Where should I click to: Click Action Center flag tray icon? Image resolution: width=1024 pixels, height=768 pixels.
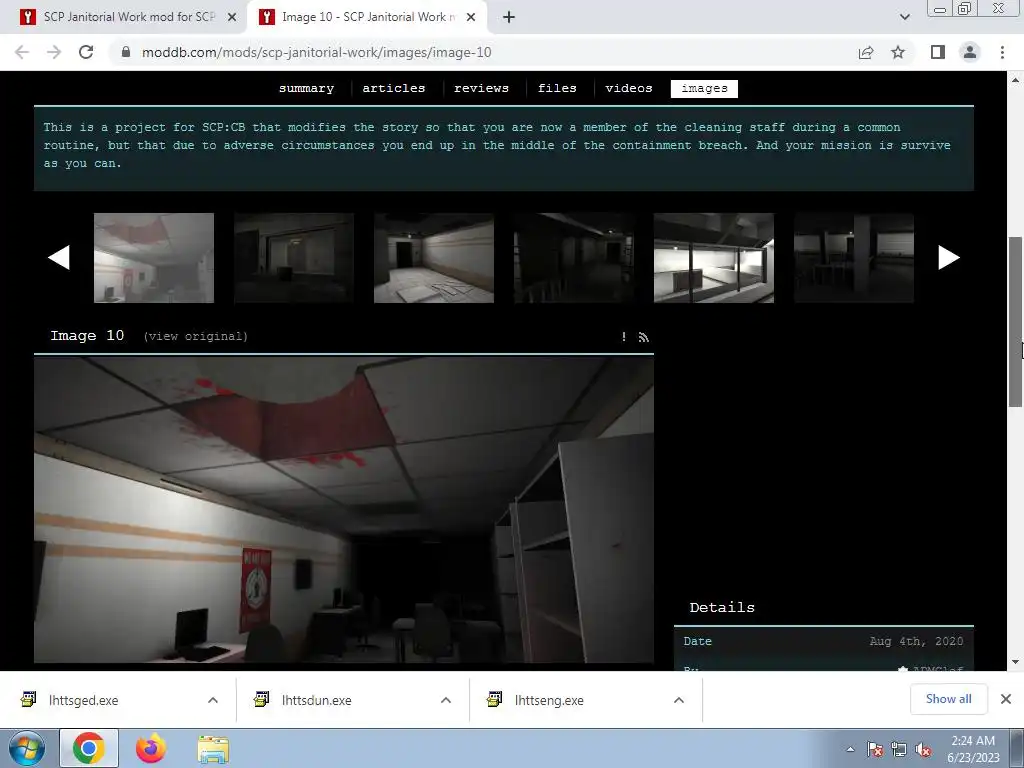coord(875,750)
